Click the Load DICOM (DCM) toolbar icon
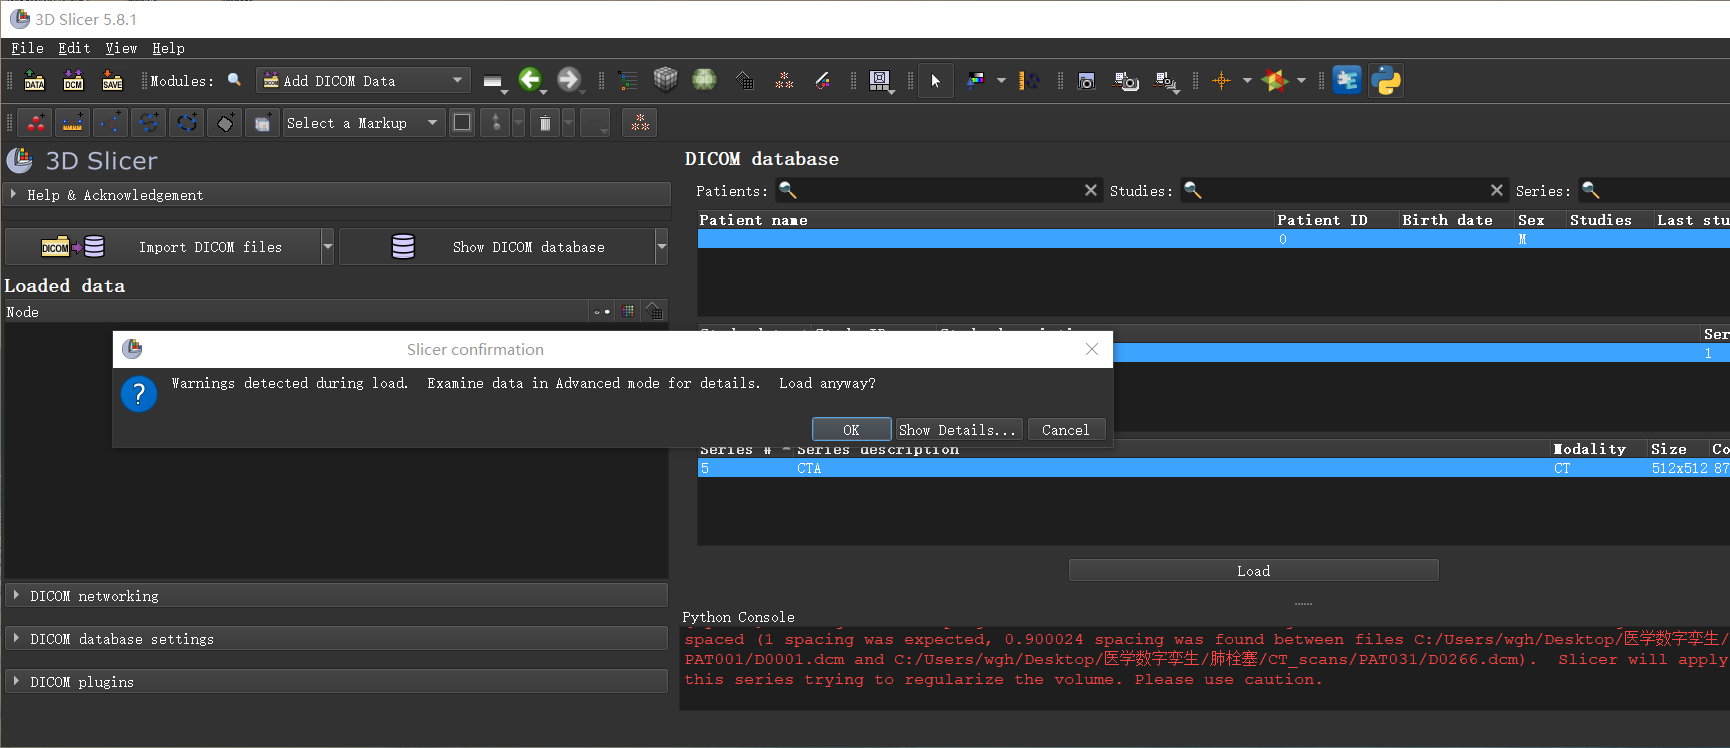Image resolution: width=1730 pixels, height=748 pixels. (73, 81)
